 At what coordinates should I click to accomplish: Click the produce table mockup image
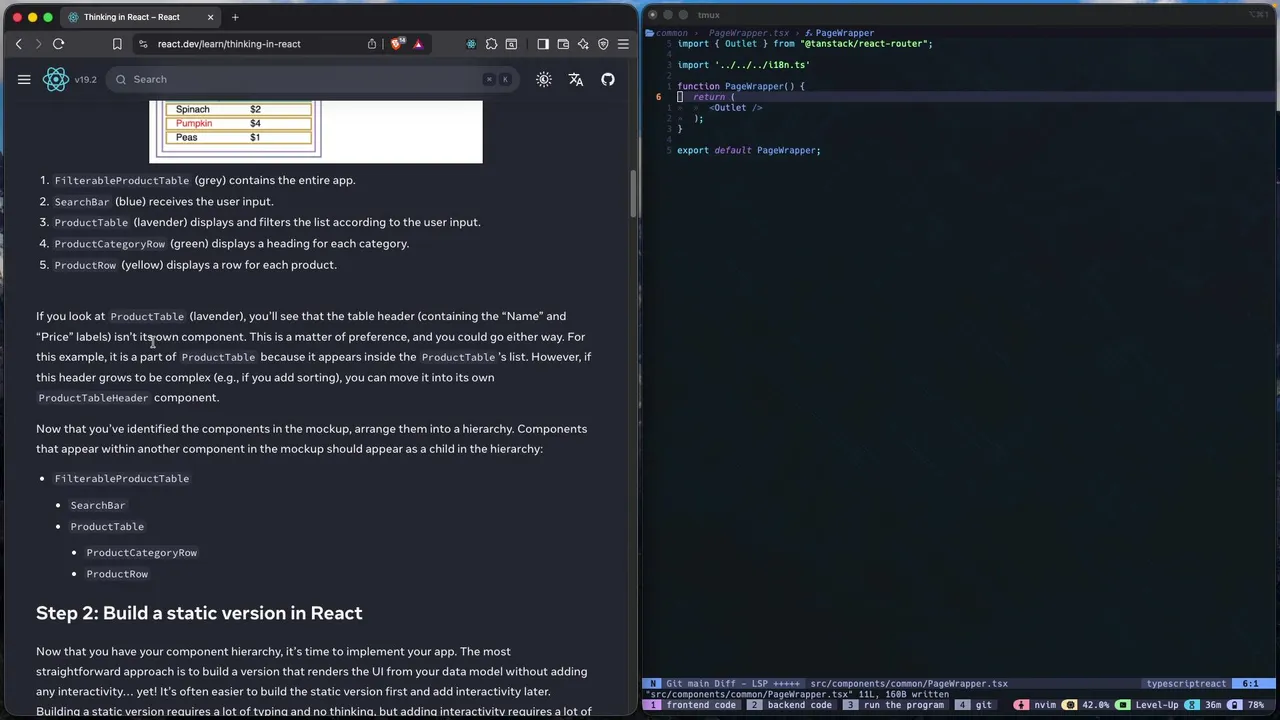click(x=316, y=131)
